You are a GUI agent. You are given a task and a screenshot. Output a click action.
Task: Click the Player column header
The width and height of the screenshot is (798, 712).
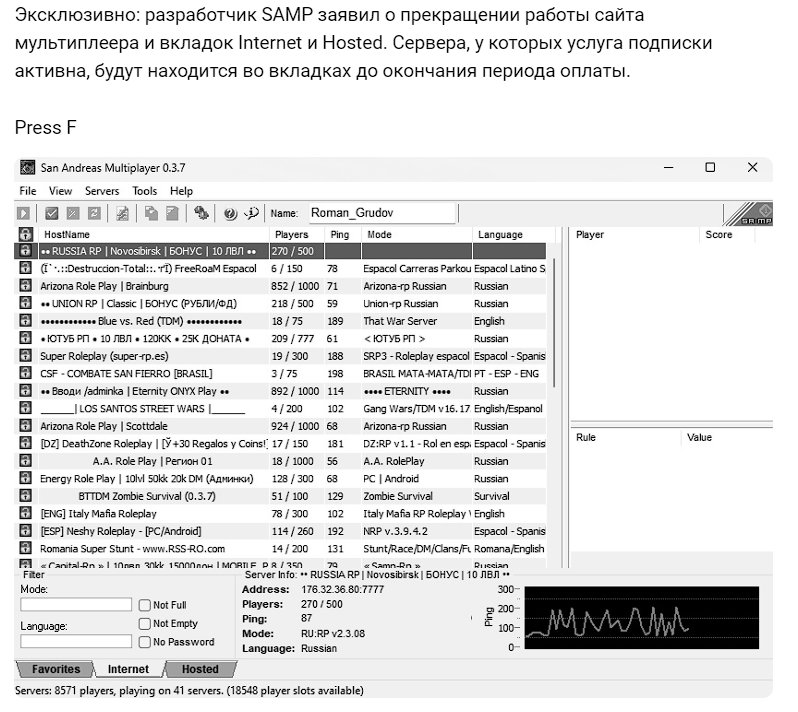[636, 235]
